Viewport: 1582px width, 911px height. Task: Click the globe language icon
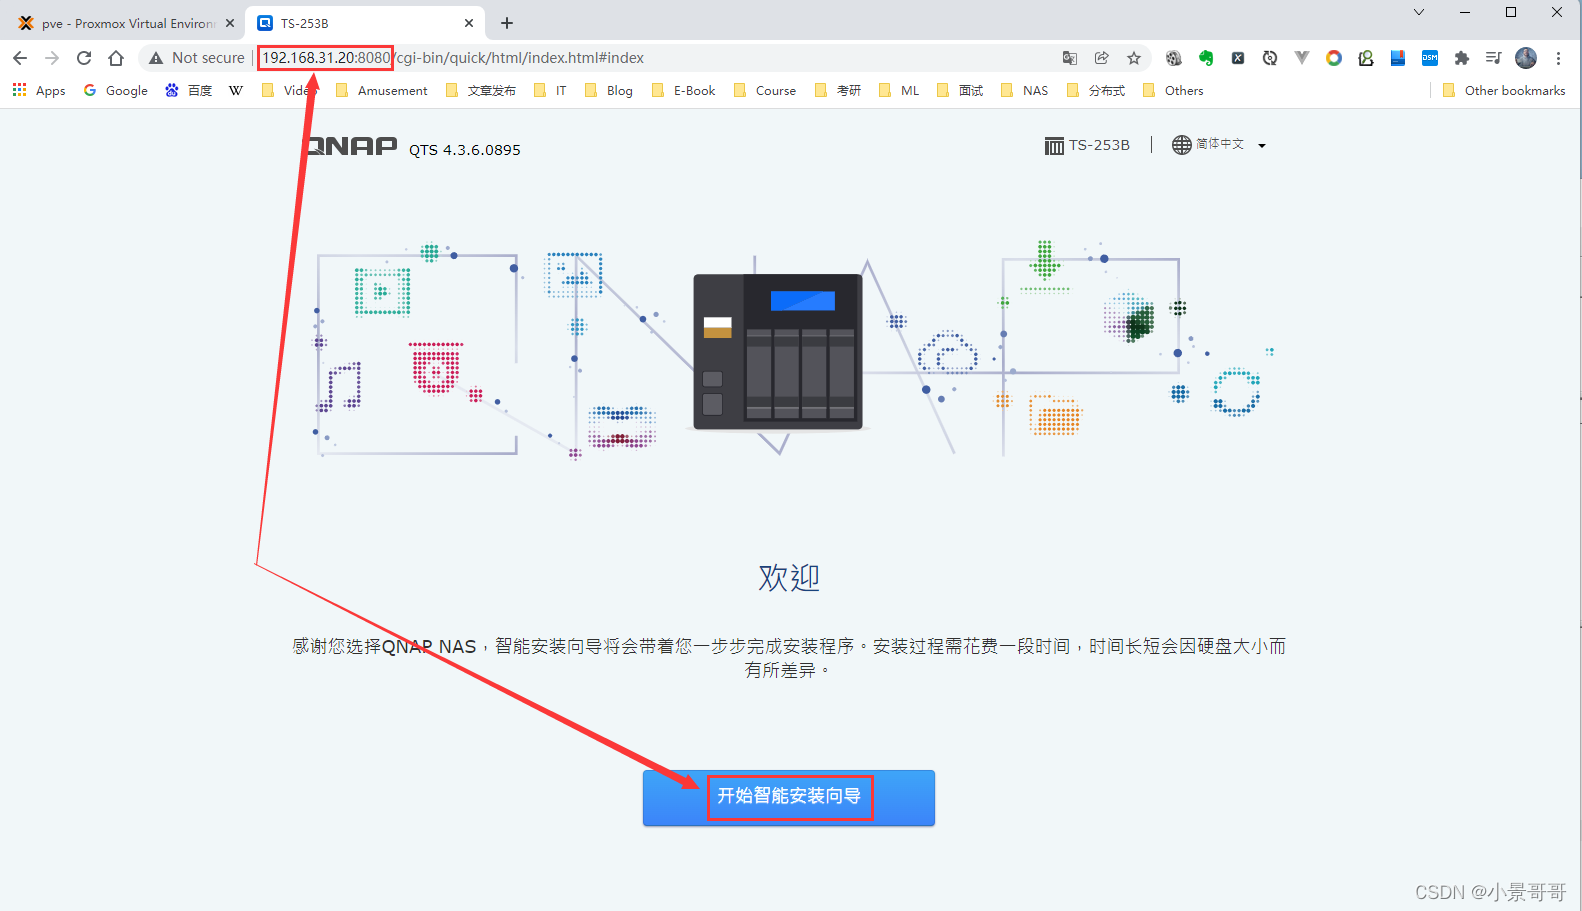pos(1181,145)
